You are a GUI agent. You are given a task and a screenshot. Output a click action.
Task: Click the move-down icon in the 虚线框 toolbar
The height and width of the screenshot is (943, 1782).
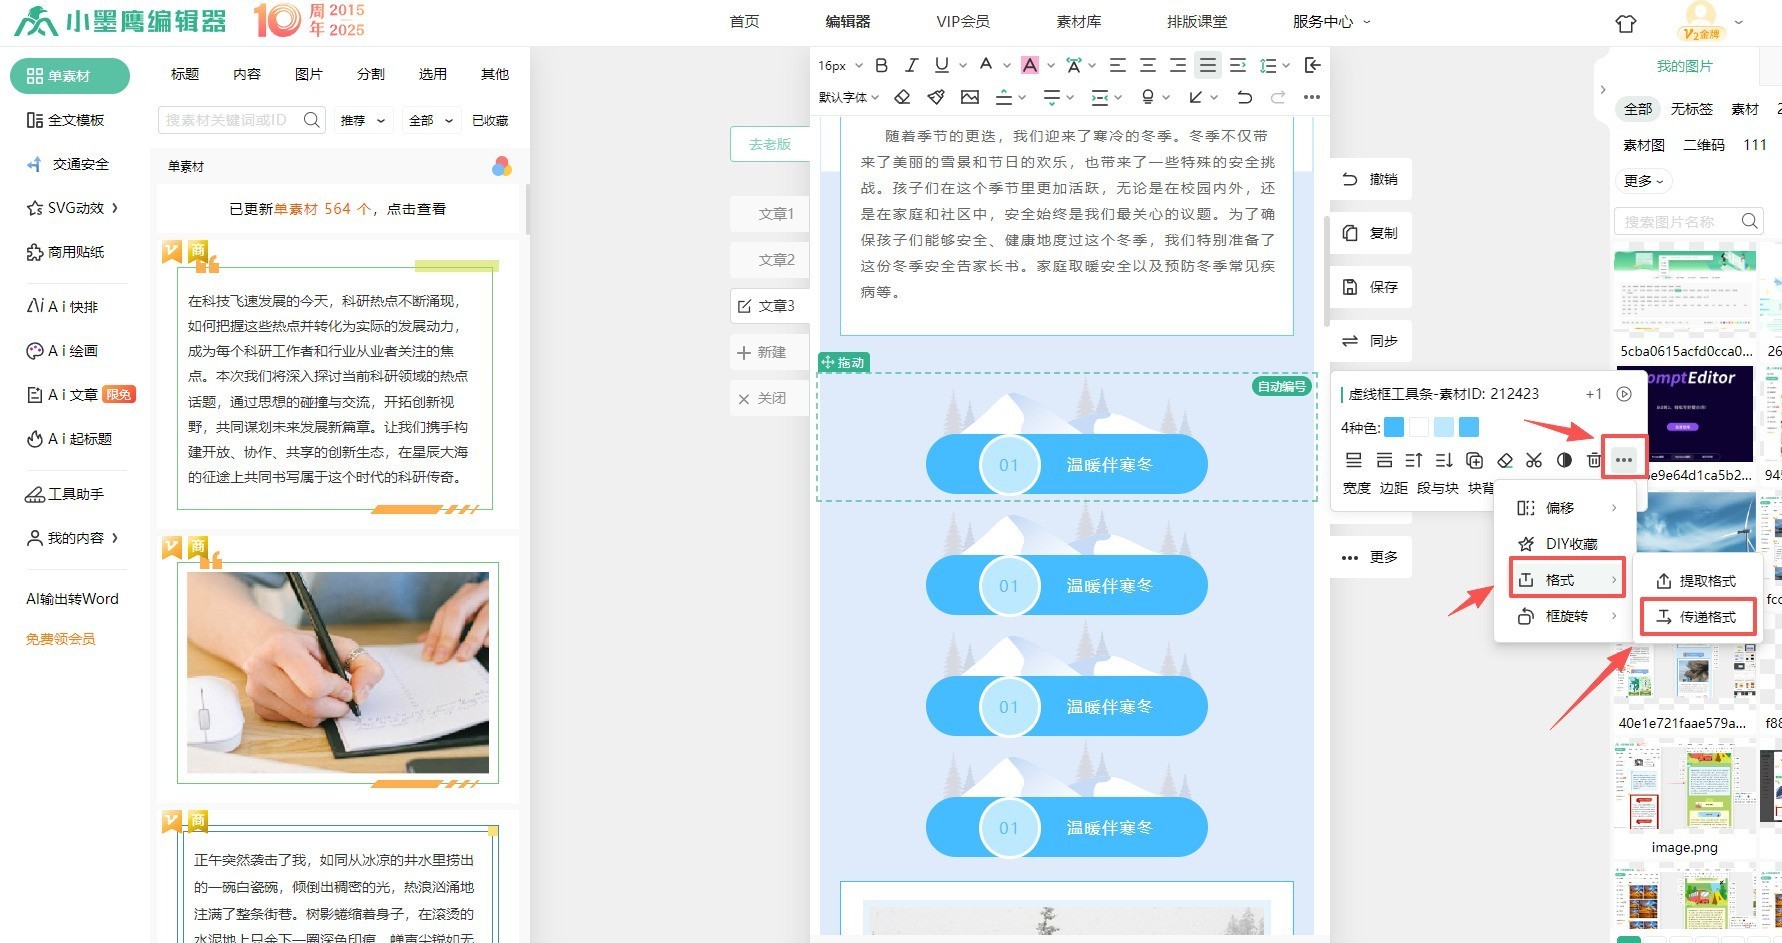1444,460
